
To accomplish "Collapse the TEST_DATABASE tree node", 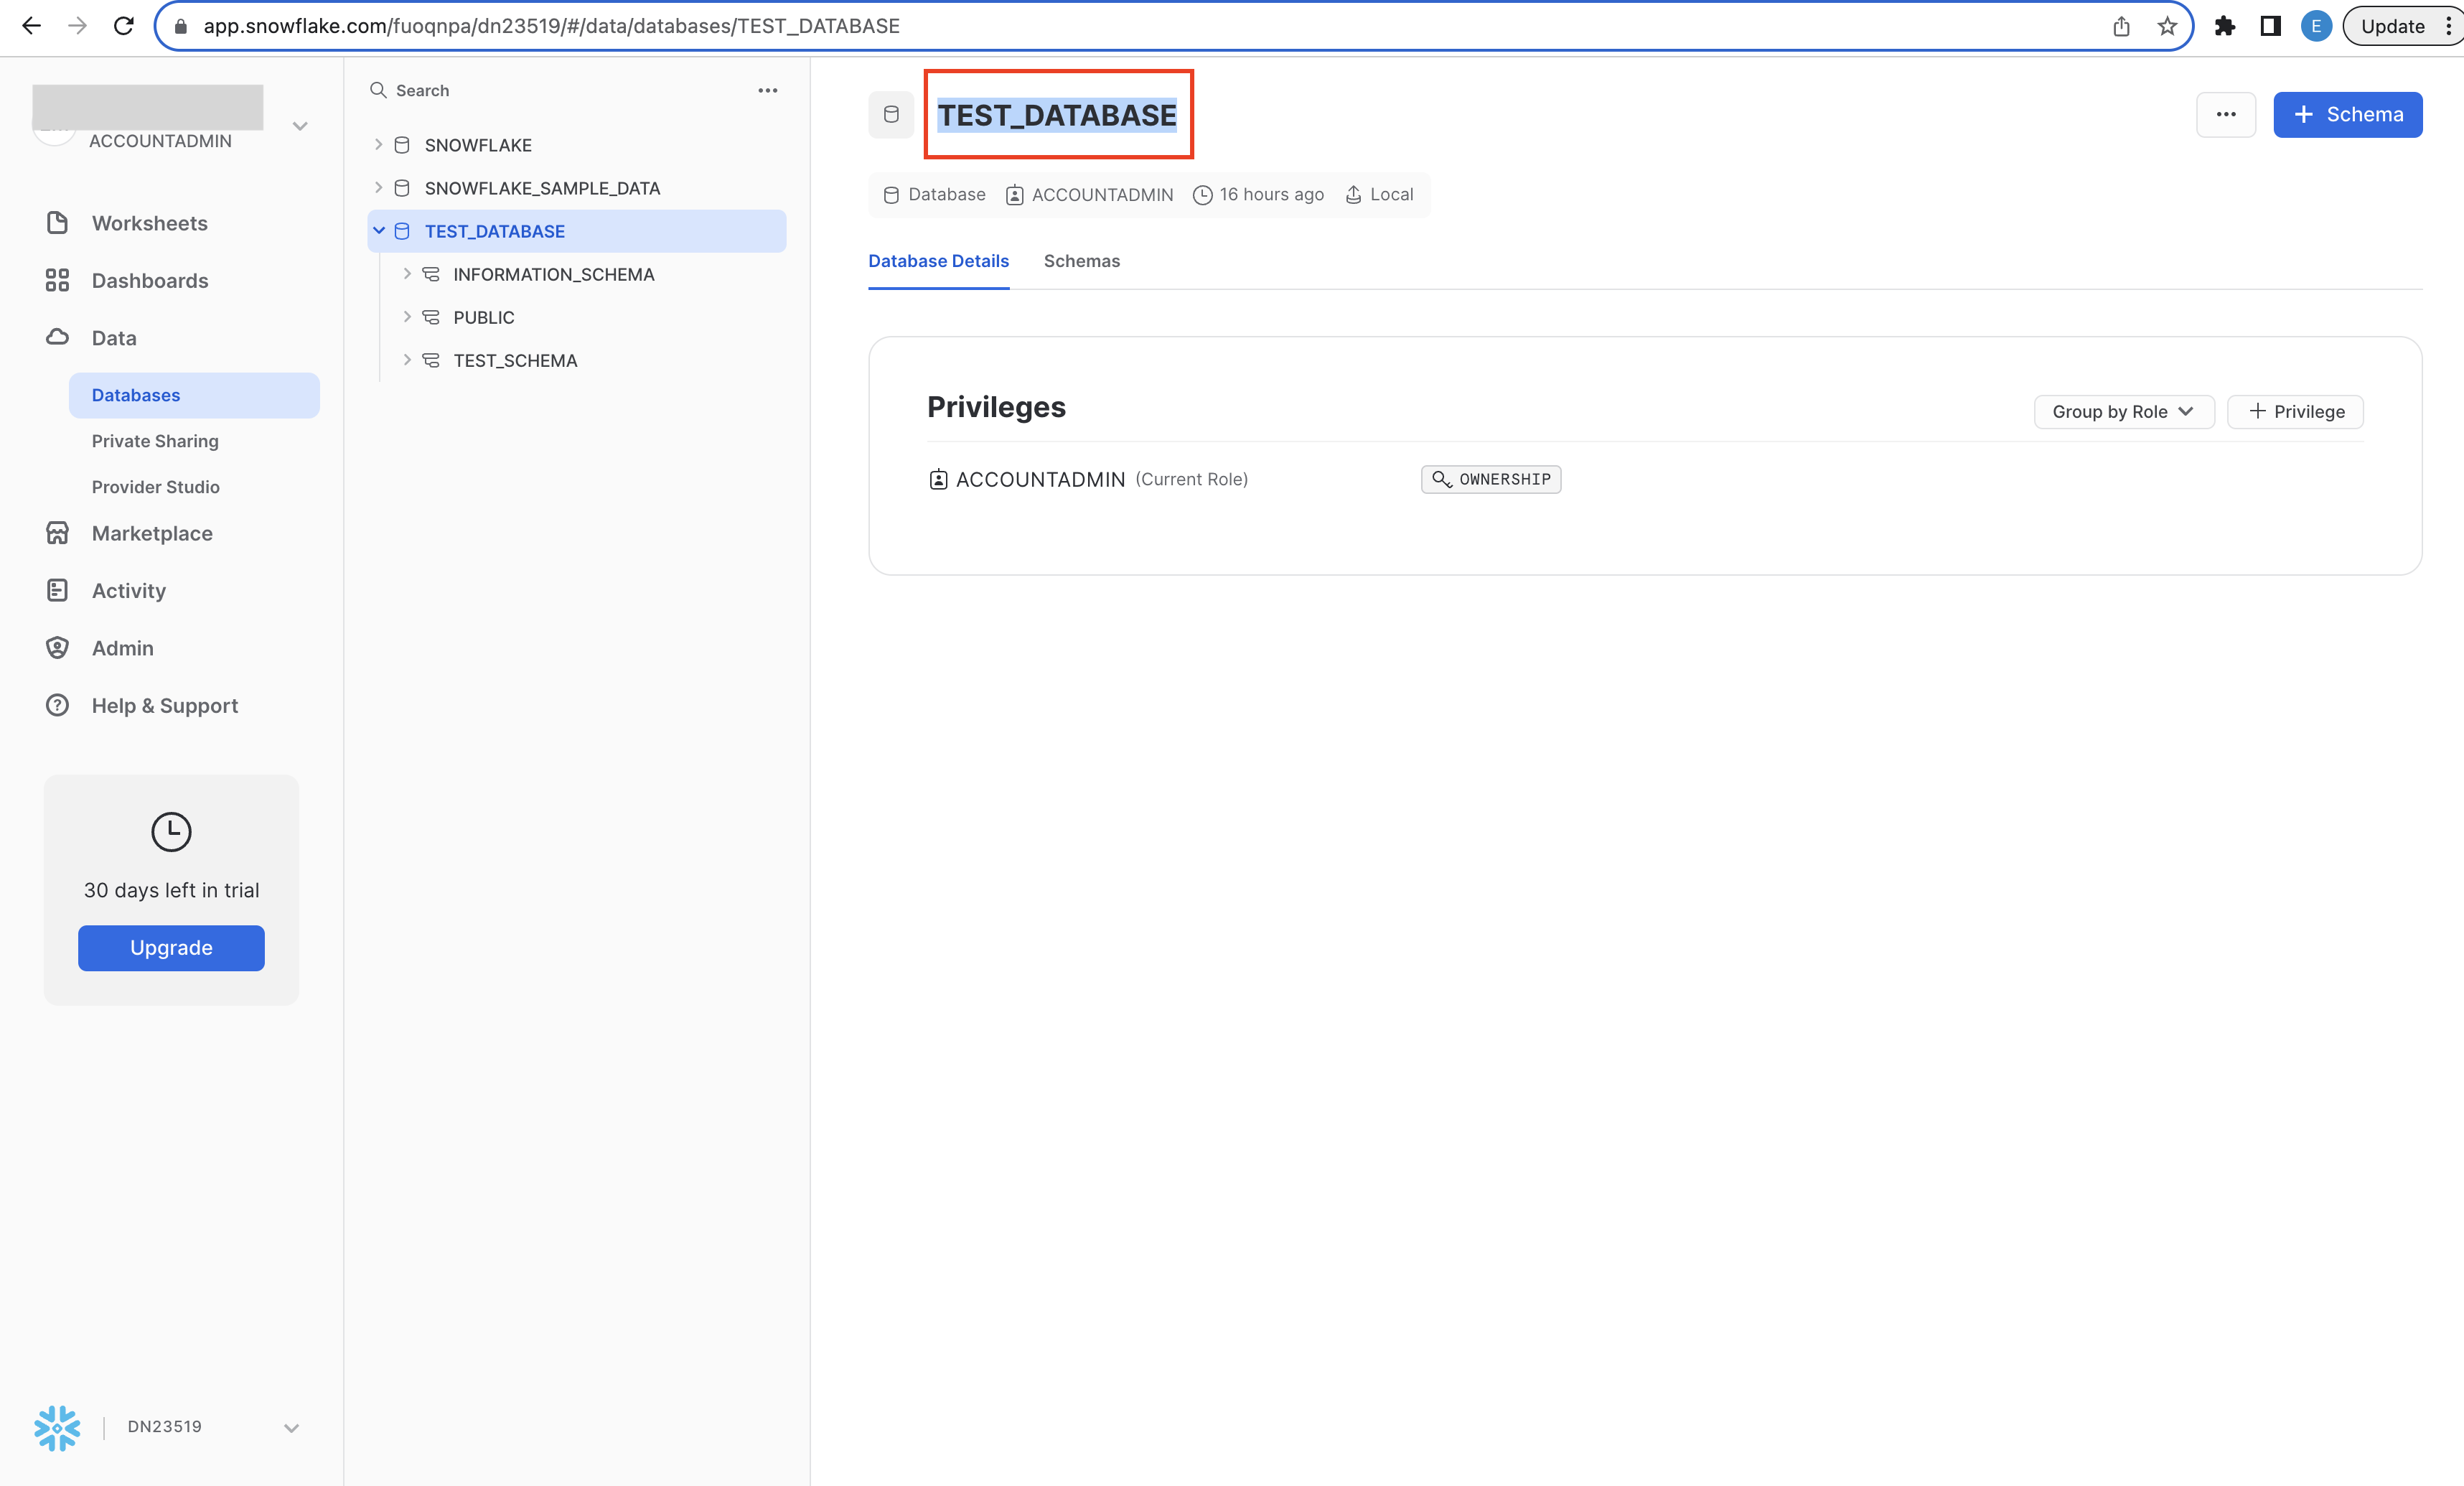I will pyautogui.click(x=378, y=231).
